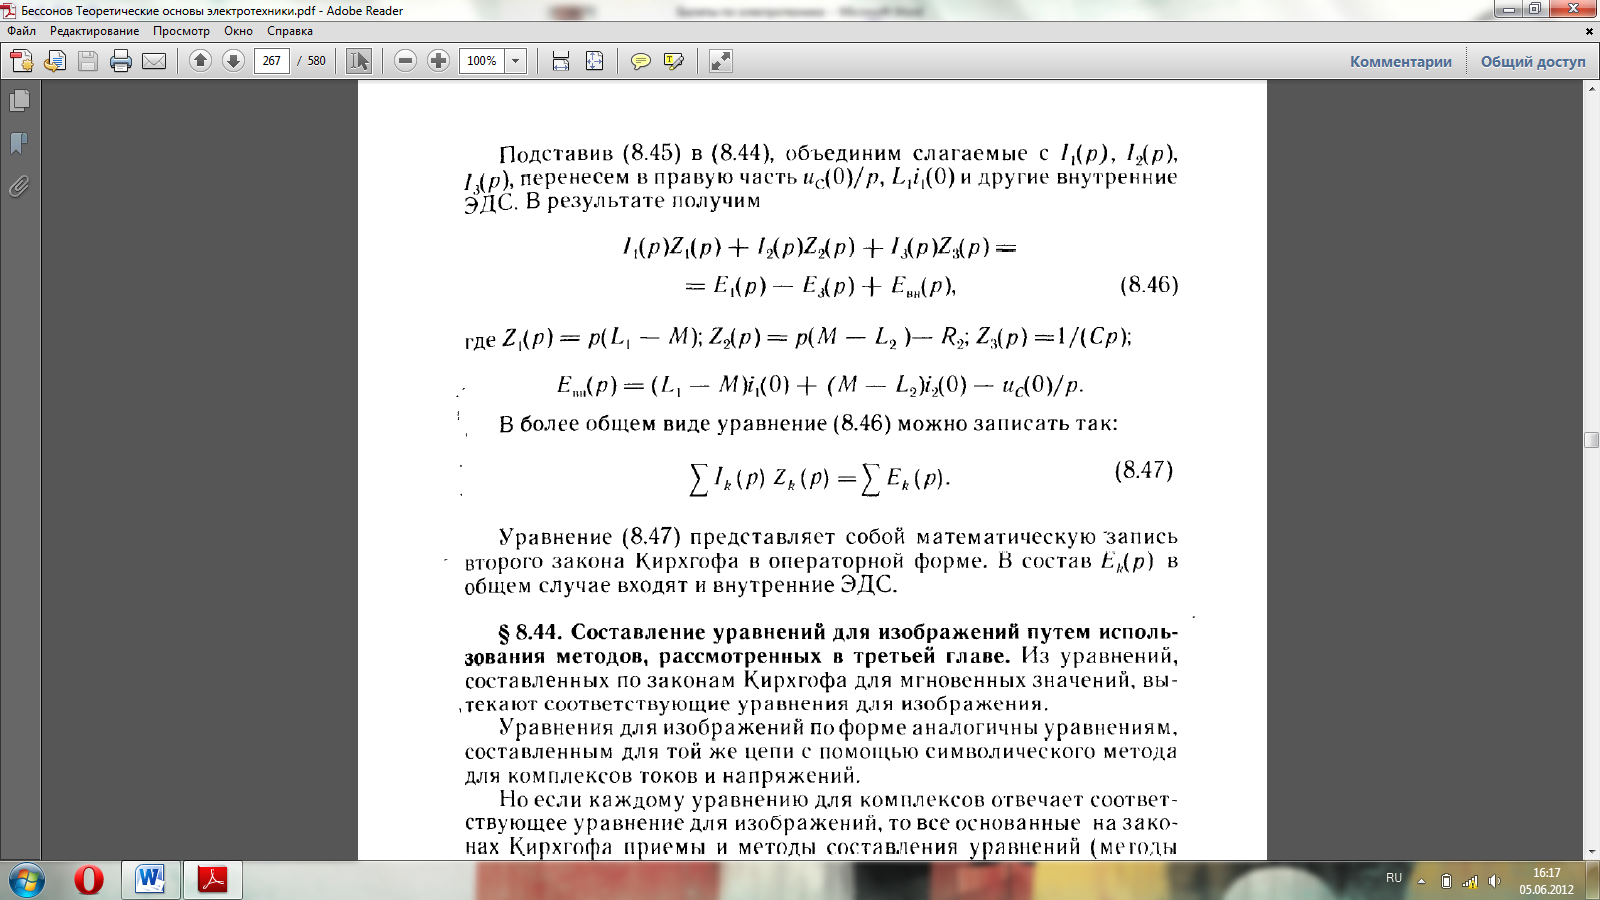The height and width of the screenshot is (900, 1600).
Task: Select the highlight text tool
Action: tap(674, 61)
